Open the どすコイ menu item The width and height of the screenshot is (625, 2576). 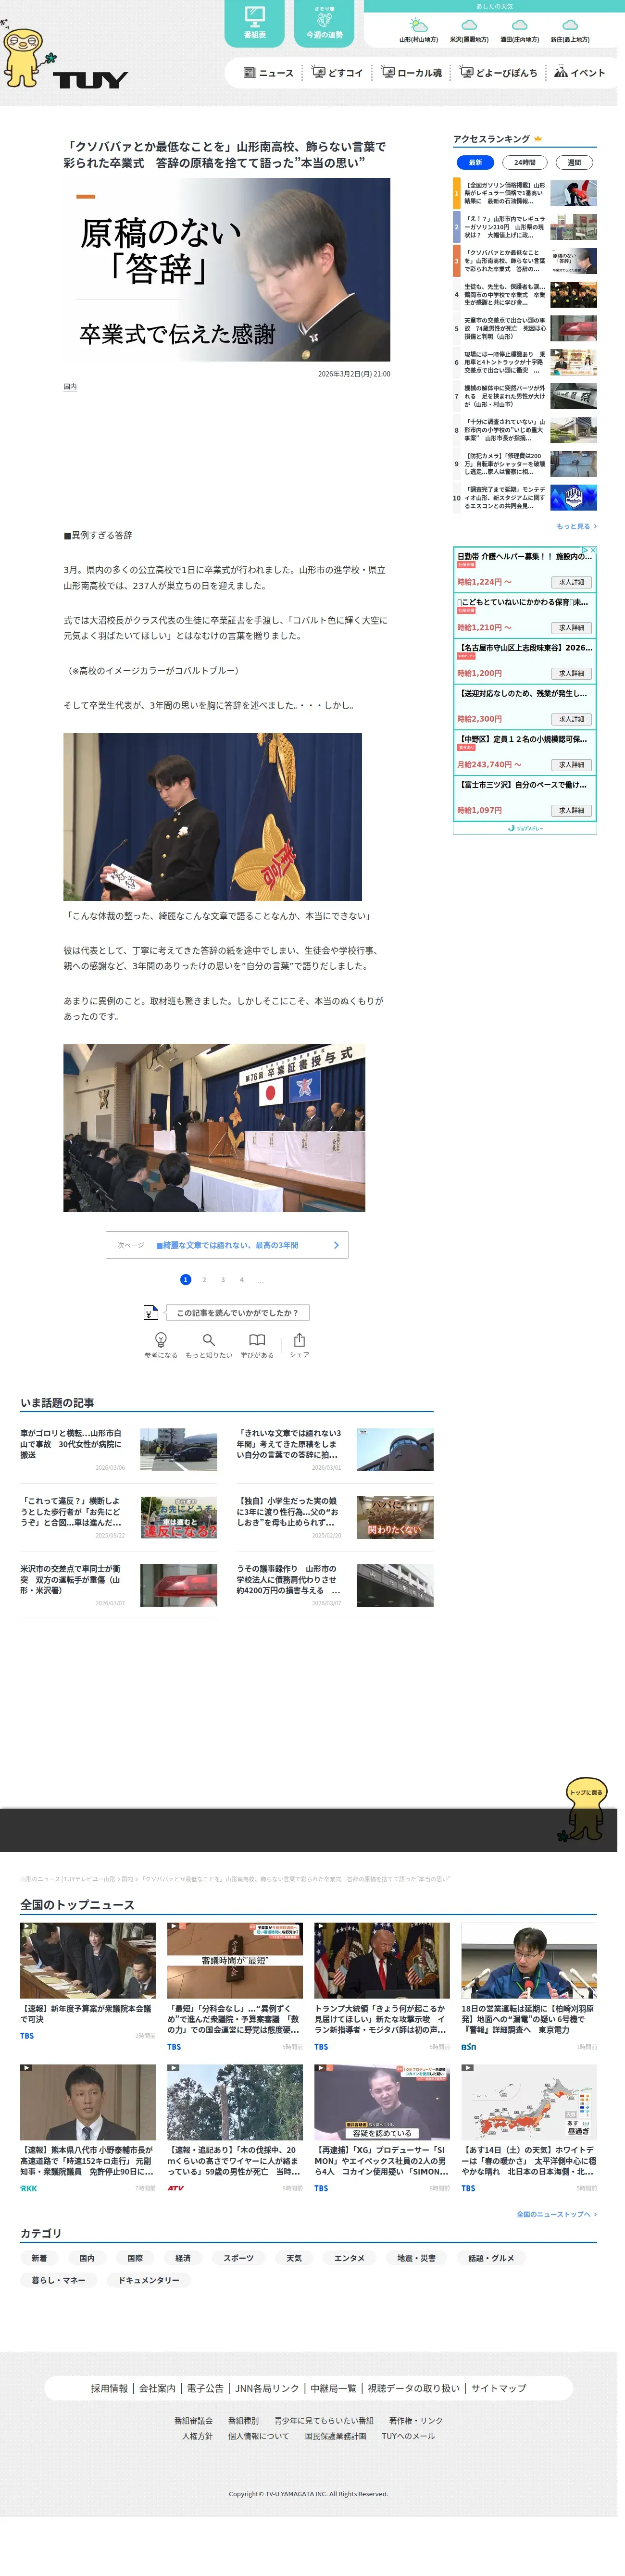point(337,73)
